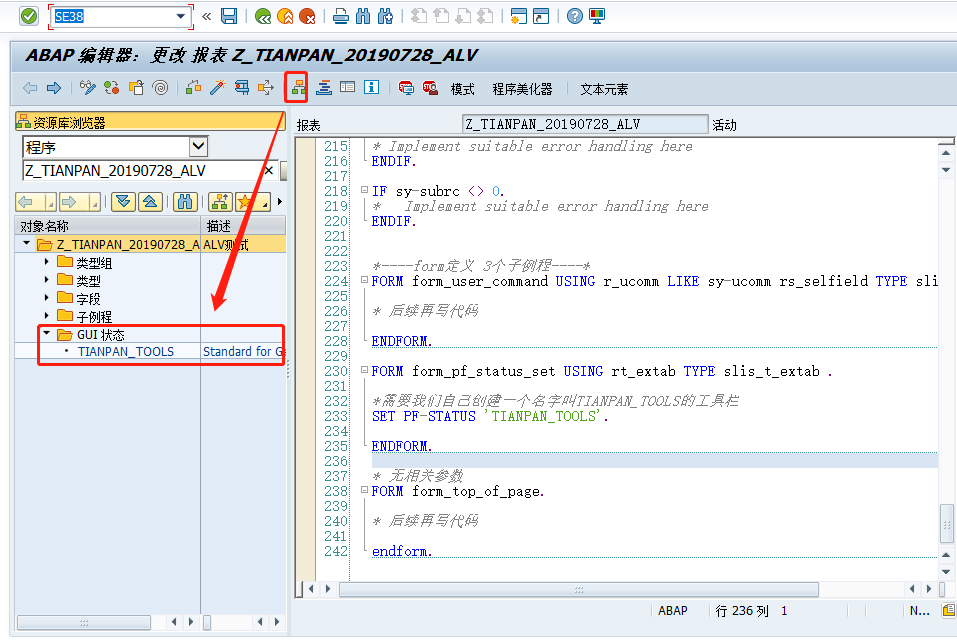Select the 模式 menu item

coord(462,89)
